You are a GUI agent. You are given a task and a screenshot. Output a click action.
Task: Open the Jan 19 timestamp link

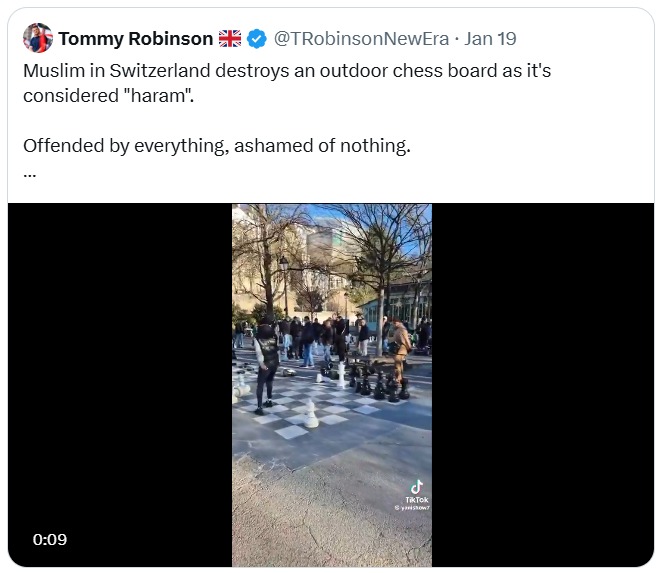pyautogui.click(x=491, y=39)
